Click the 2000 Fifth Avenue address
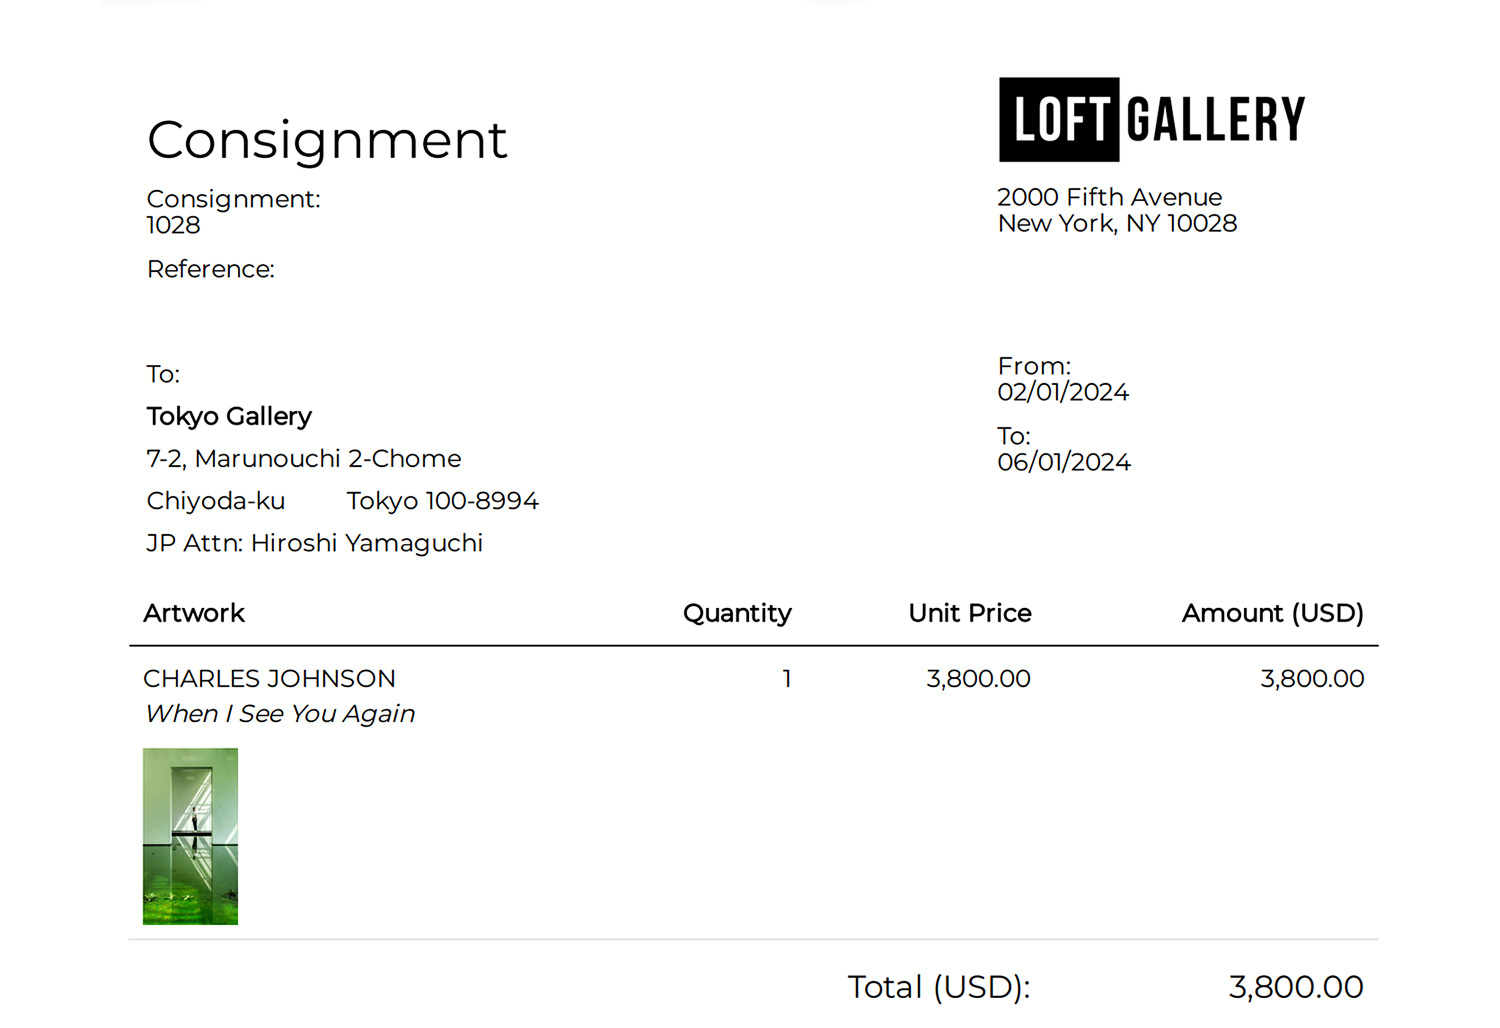 click(1109, 197)
